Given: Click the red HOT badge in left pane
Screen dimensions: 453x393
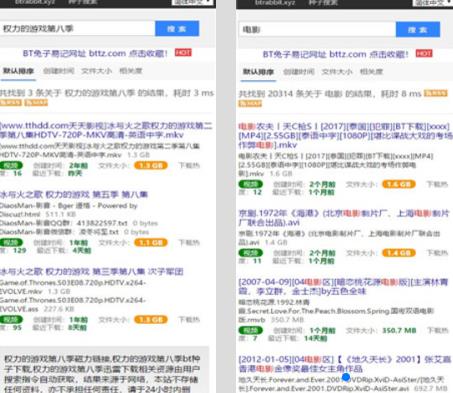Looking at the screenshot, I should 183,52.
